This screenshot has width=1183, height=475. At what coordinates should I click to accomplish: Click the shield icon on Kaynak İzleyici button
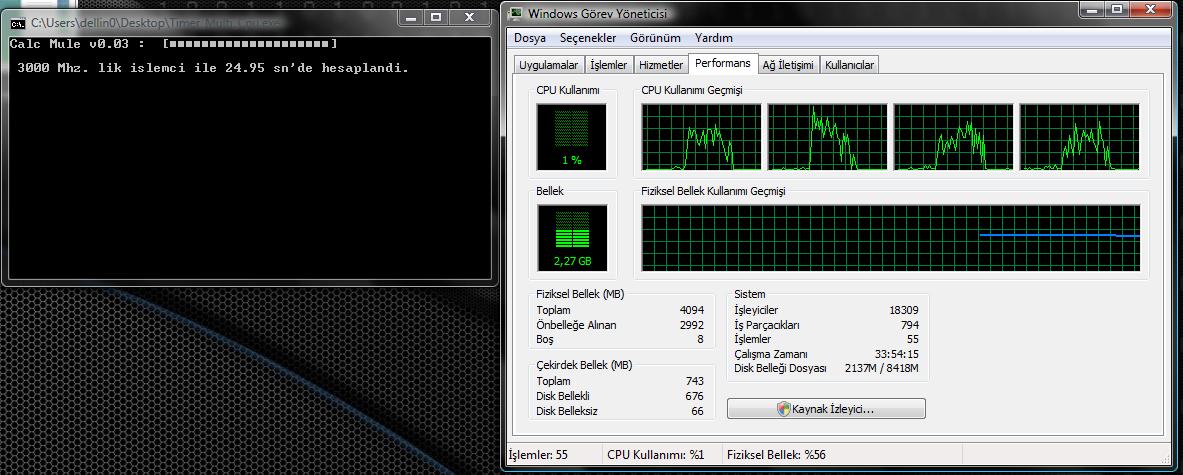pos(783,409)
